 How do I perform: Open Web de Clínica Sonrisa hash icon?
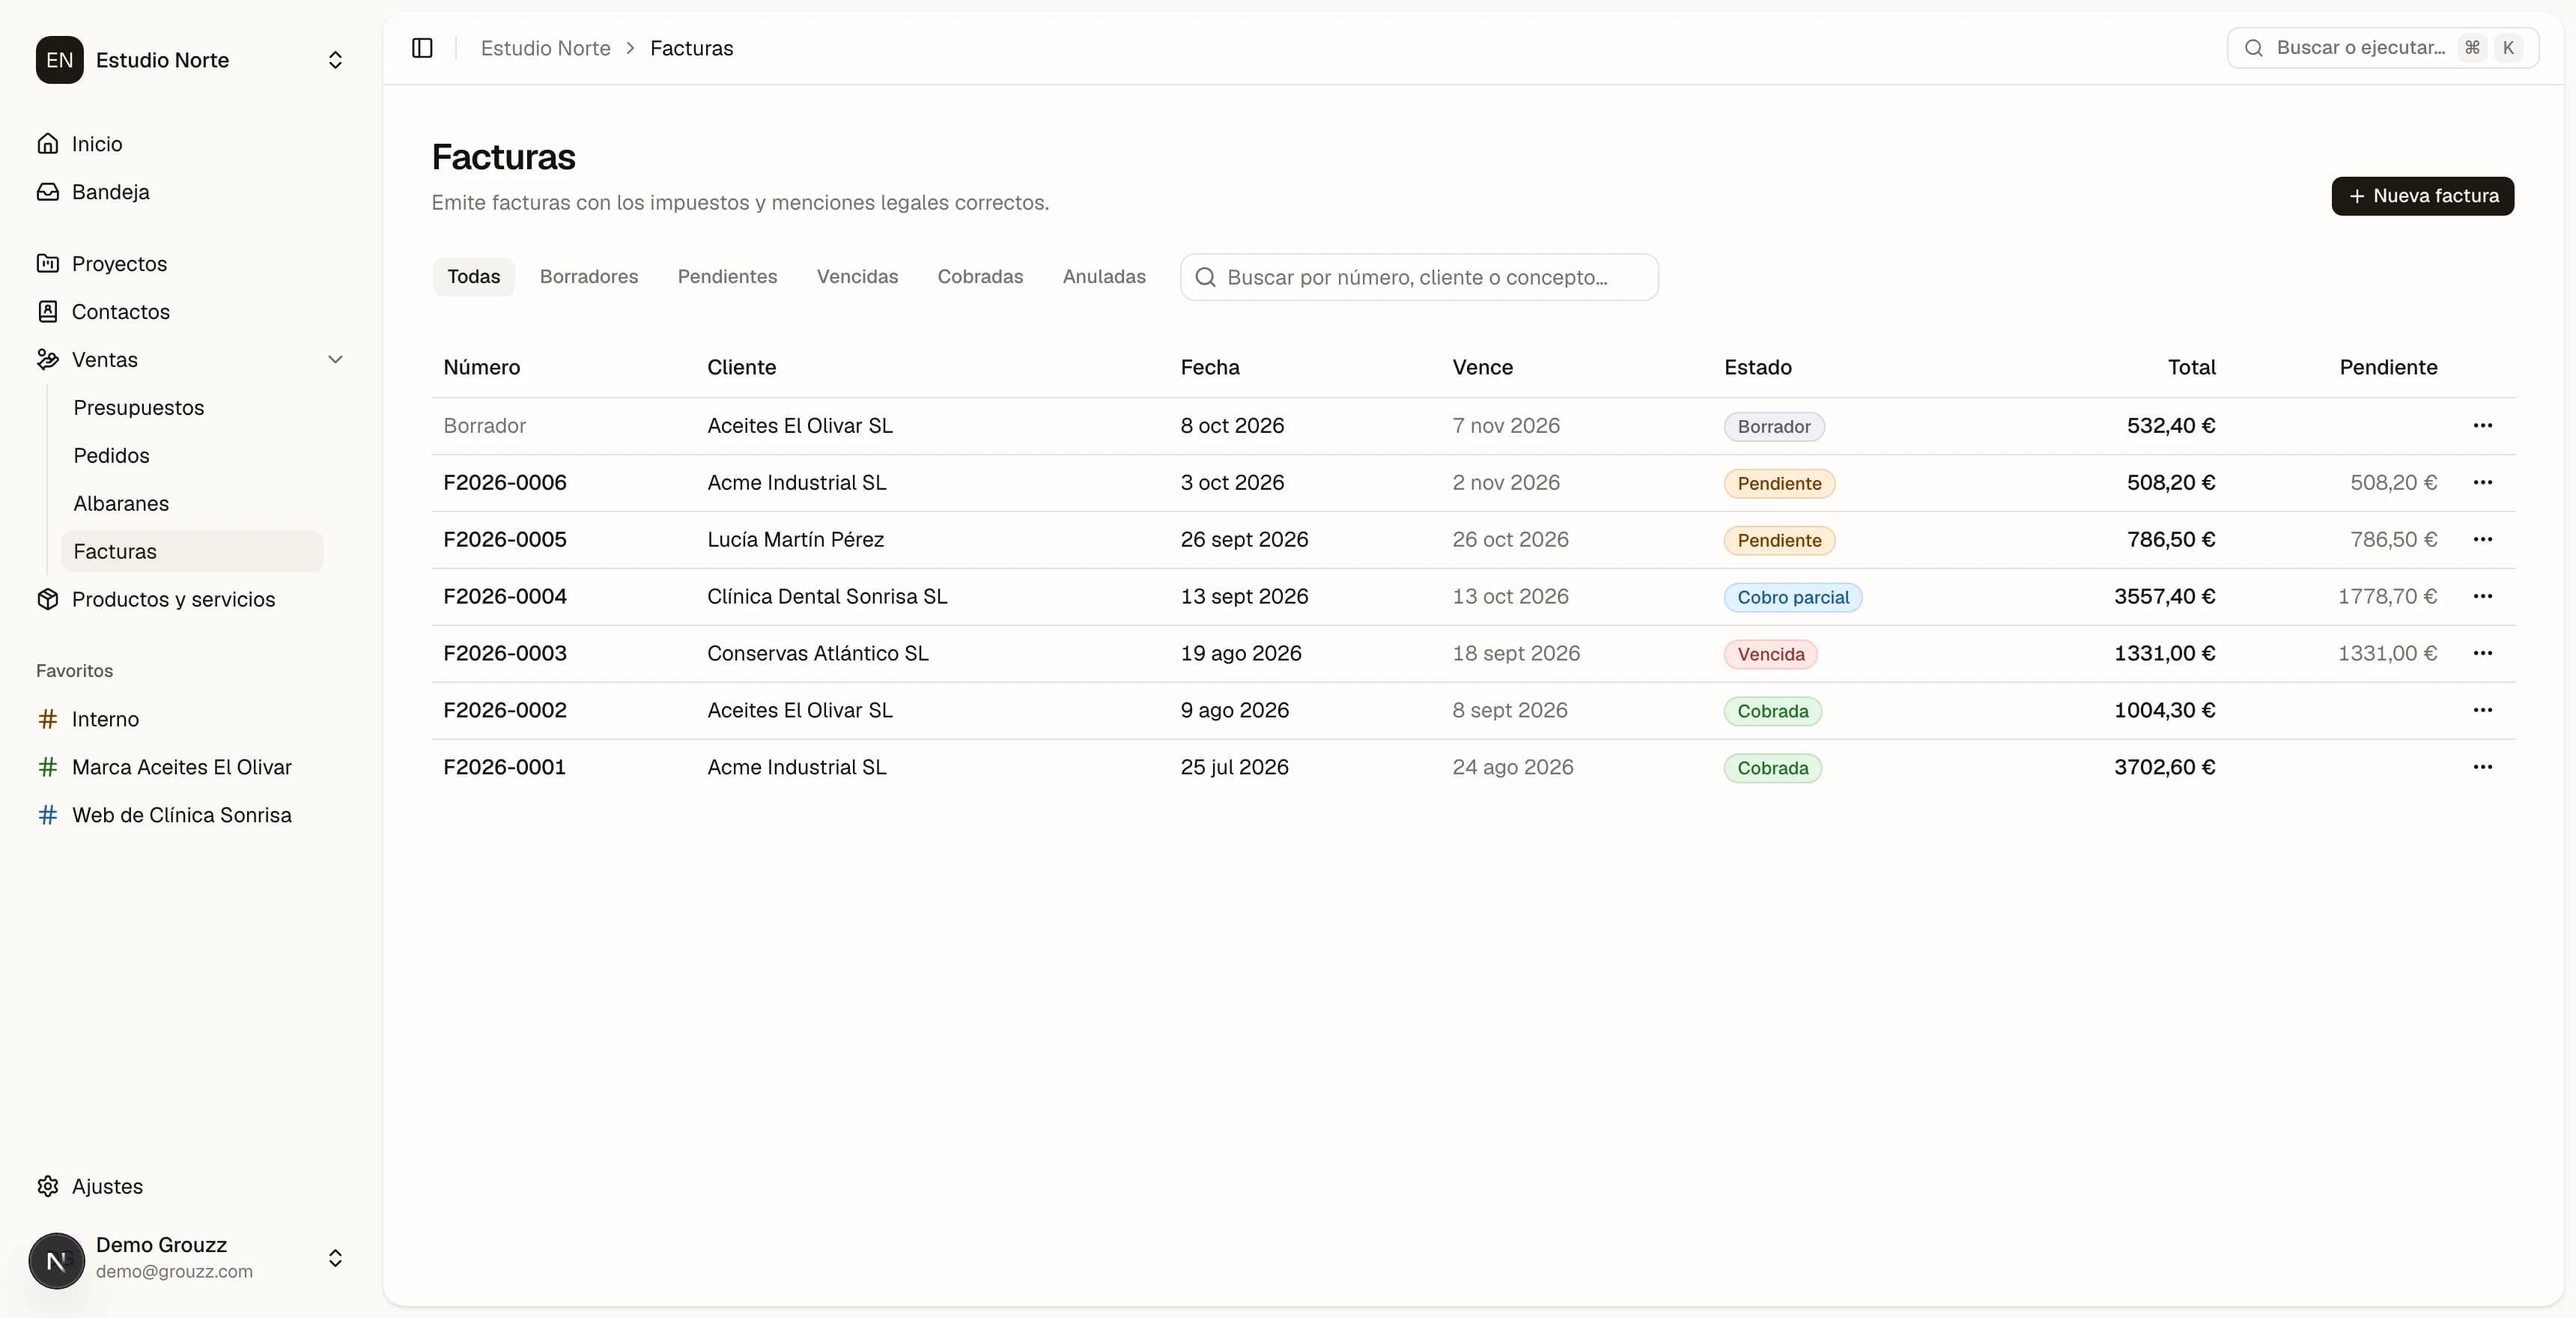pyautogui.click(x=47, y=815)
